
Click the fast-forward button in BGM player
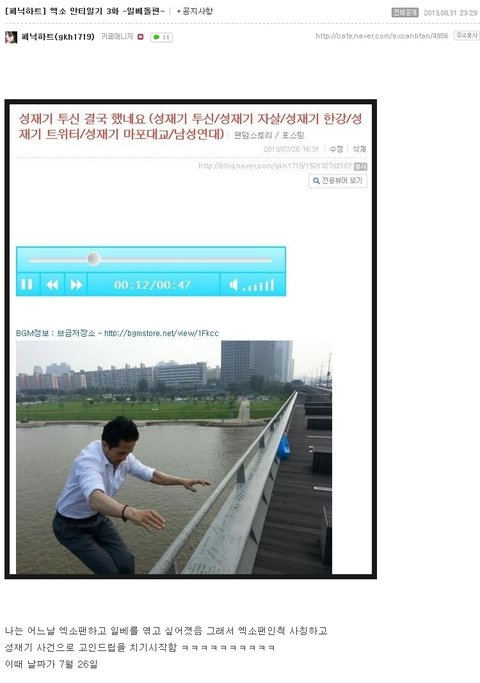76,284
